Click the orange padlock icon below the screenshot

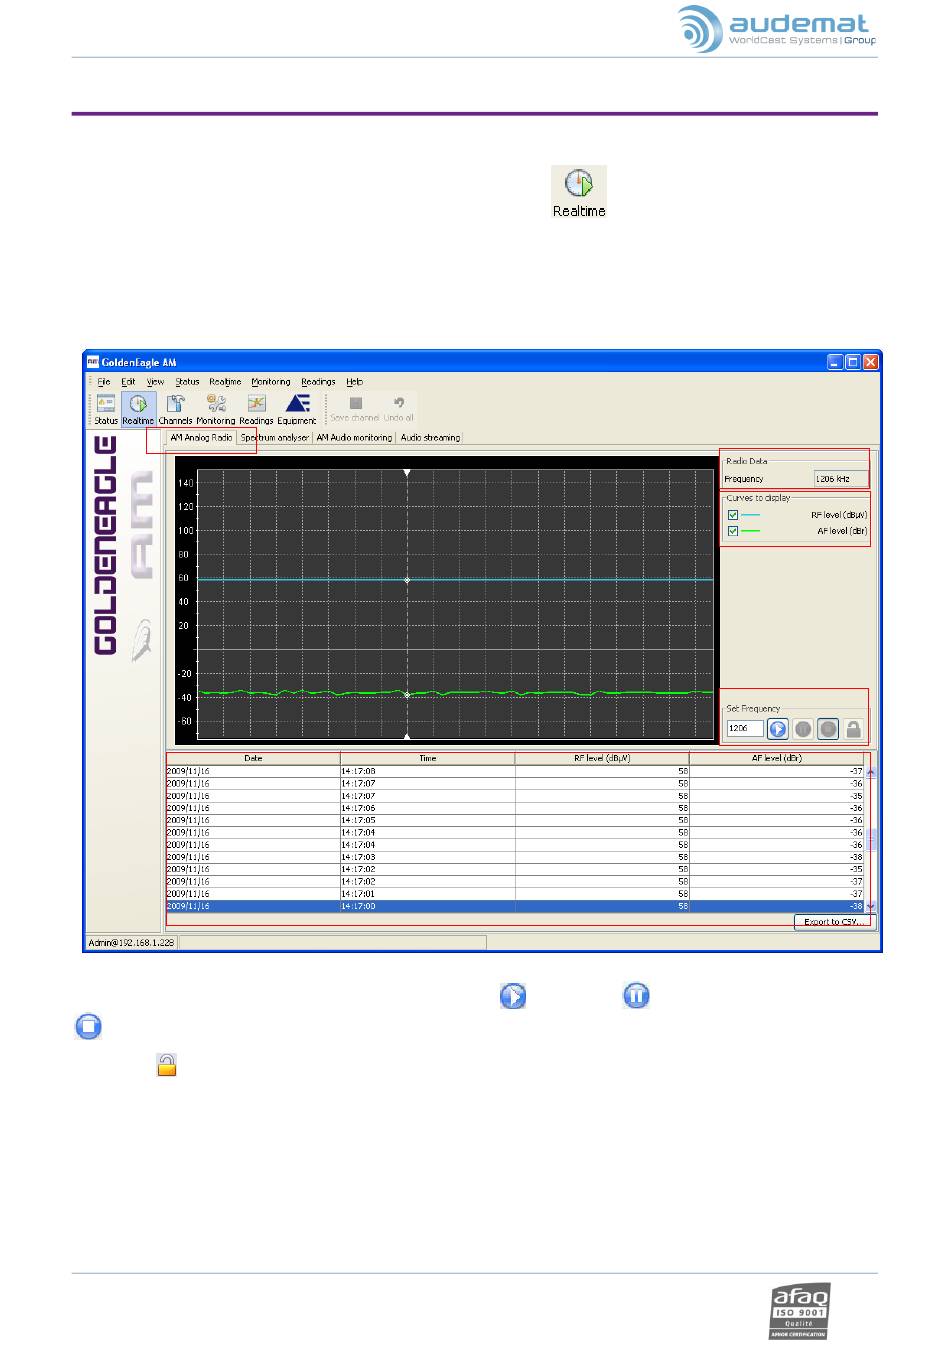166,1065
